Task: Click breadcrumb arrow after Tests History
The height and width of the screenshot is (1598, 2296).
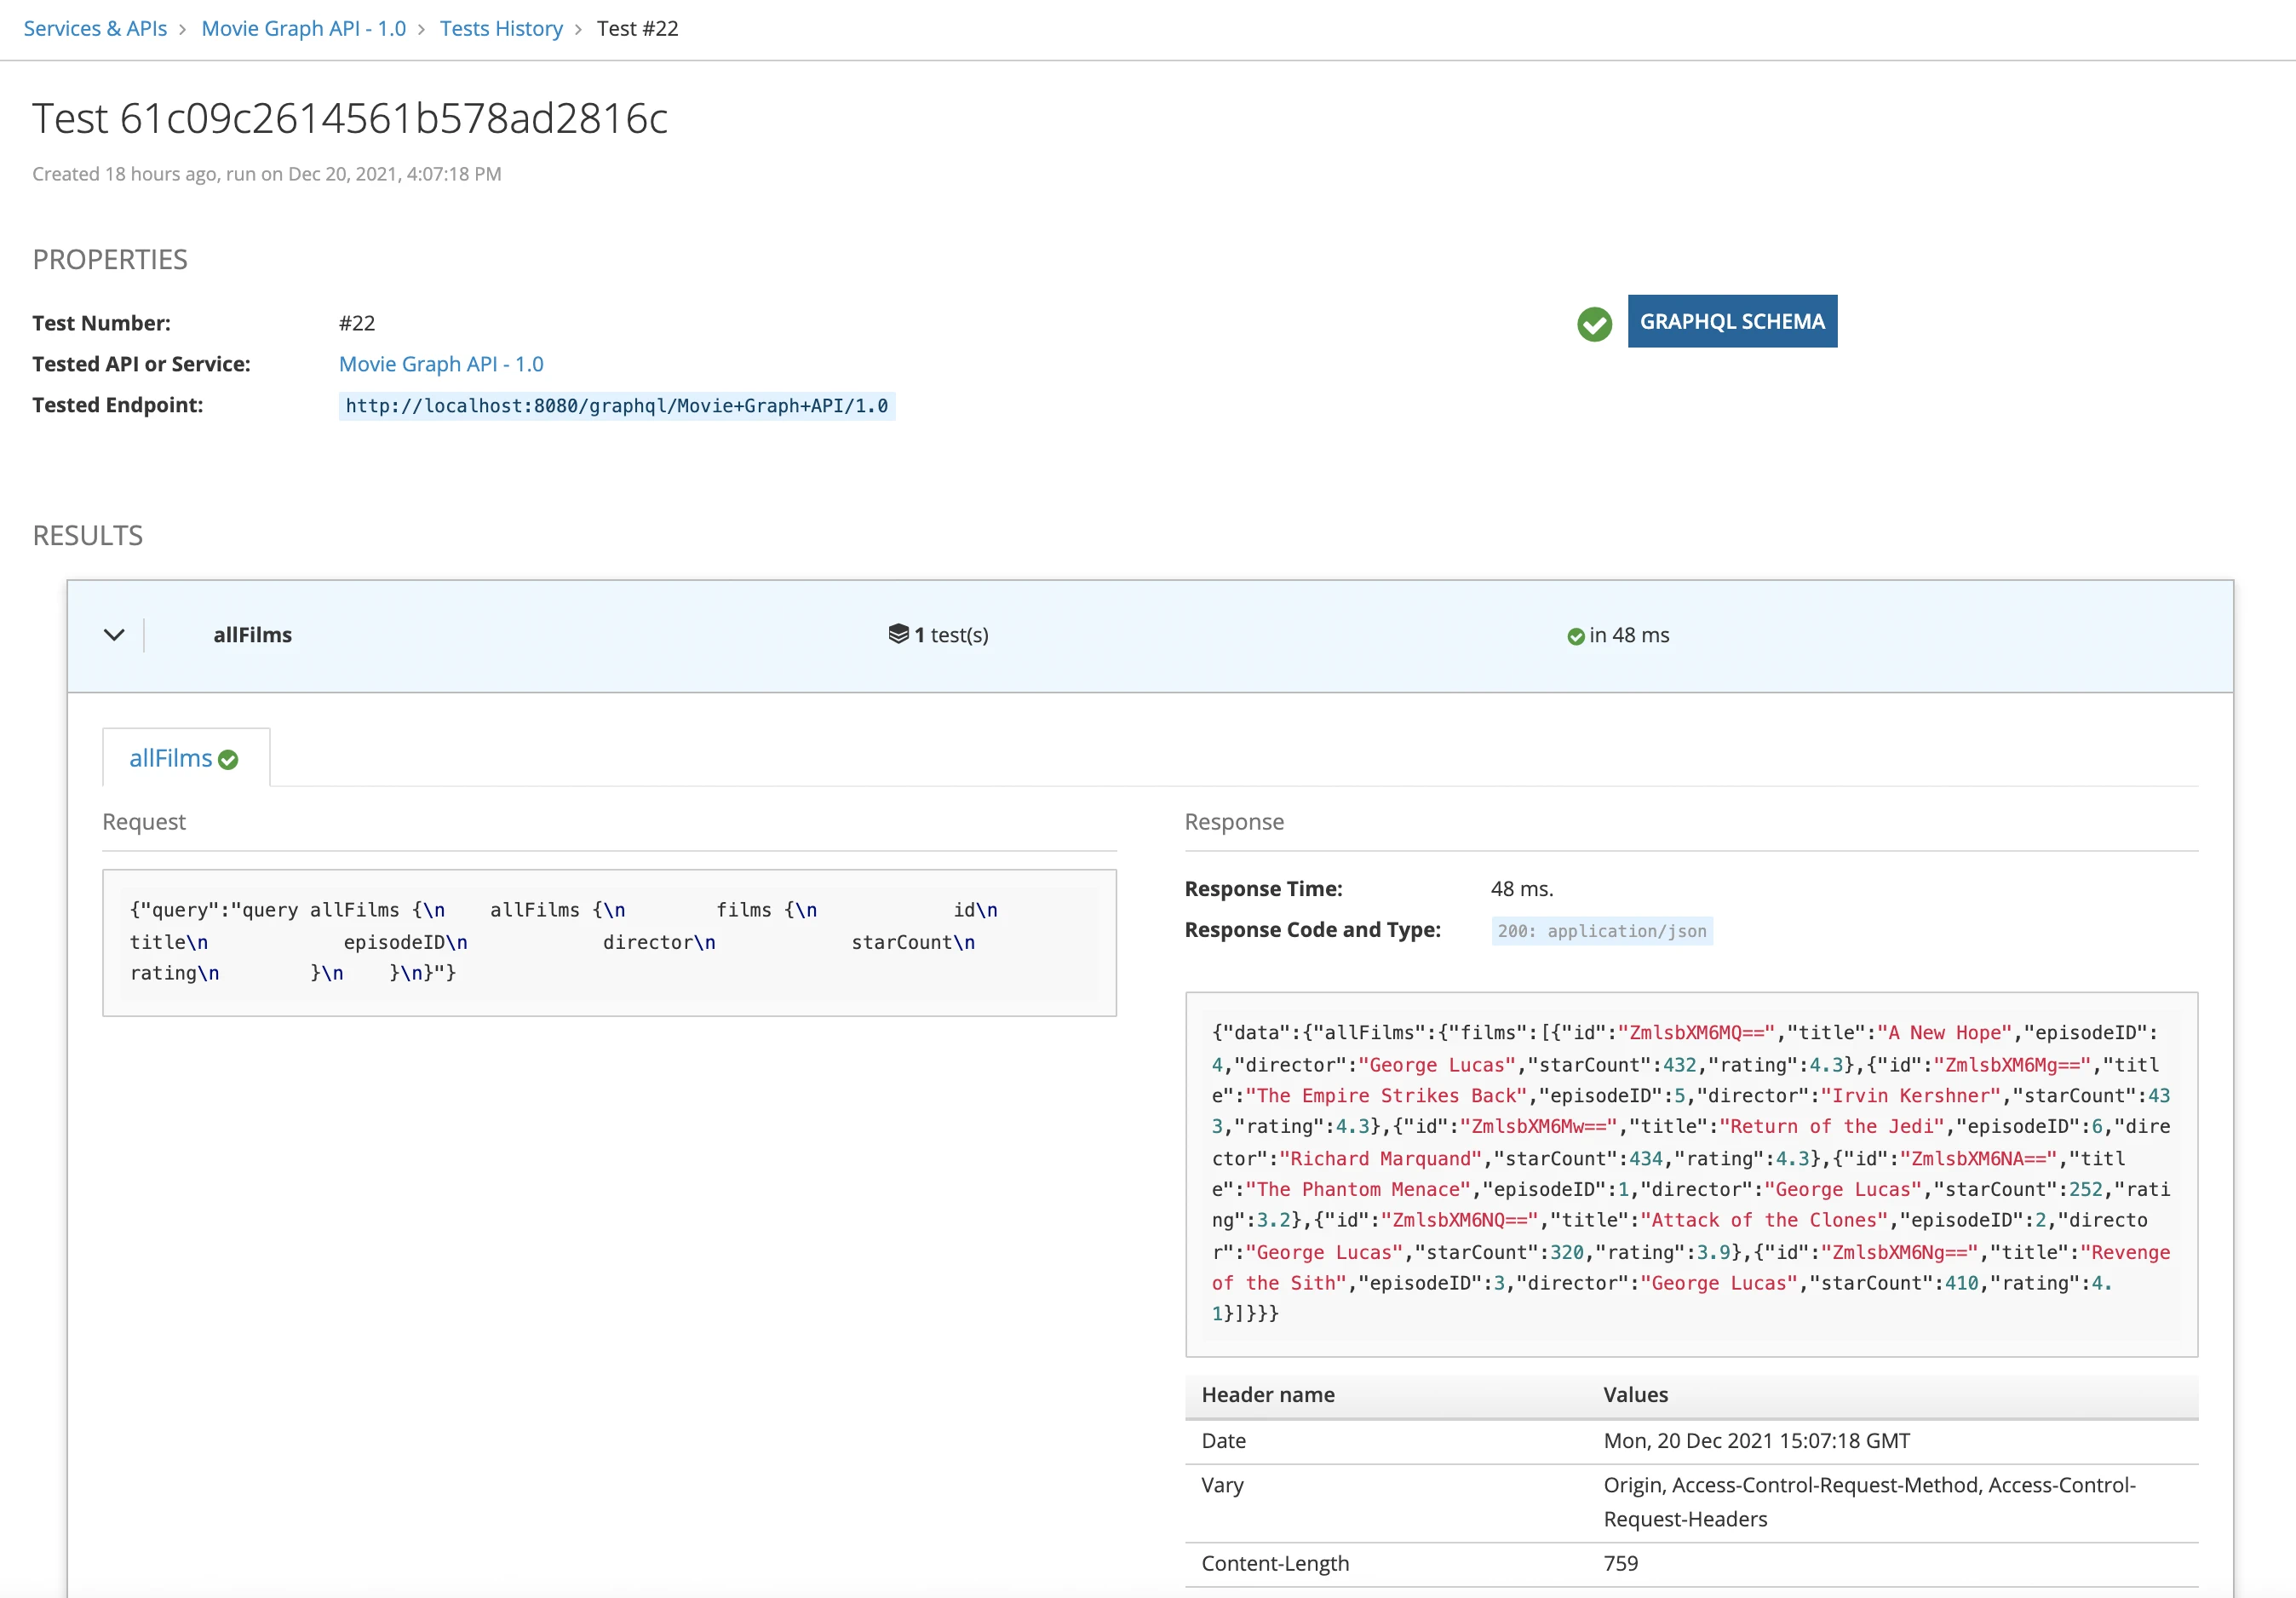Action: (578, 29)
